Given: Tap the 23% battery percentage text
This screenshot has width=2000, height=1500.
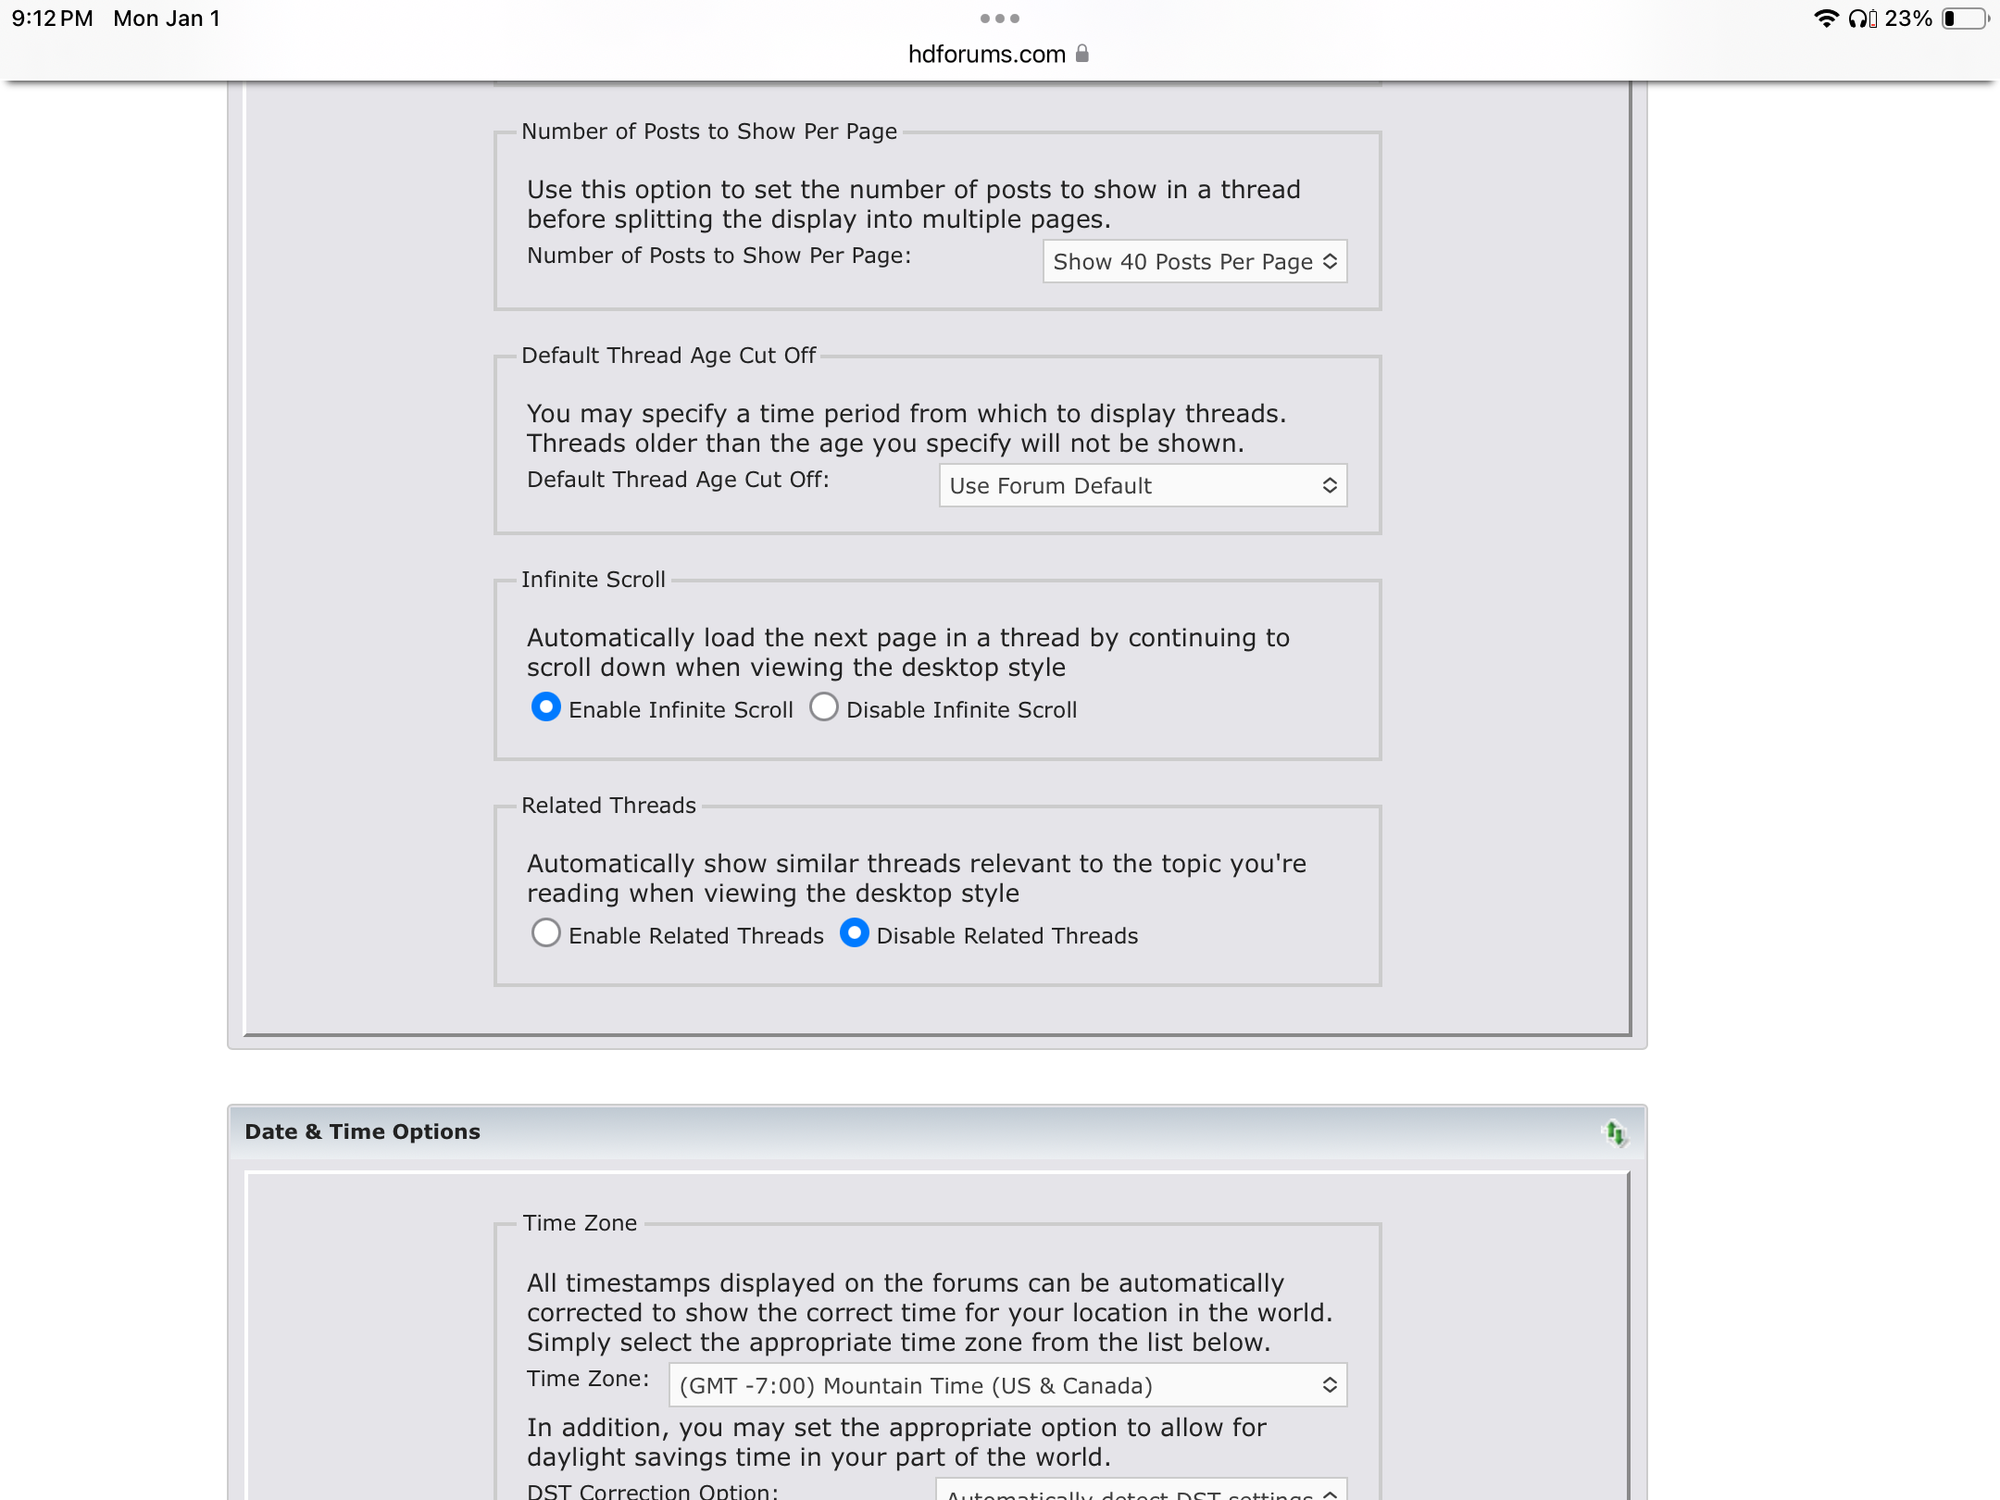Looking at the screenshot, I should pos(1907,18).
